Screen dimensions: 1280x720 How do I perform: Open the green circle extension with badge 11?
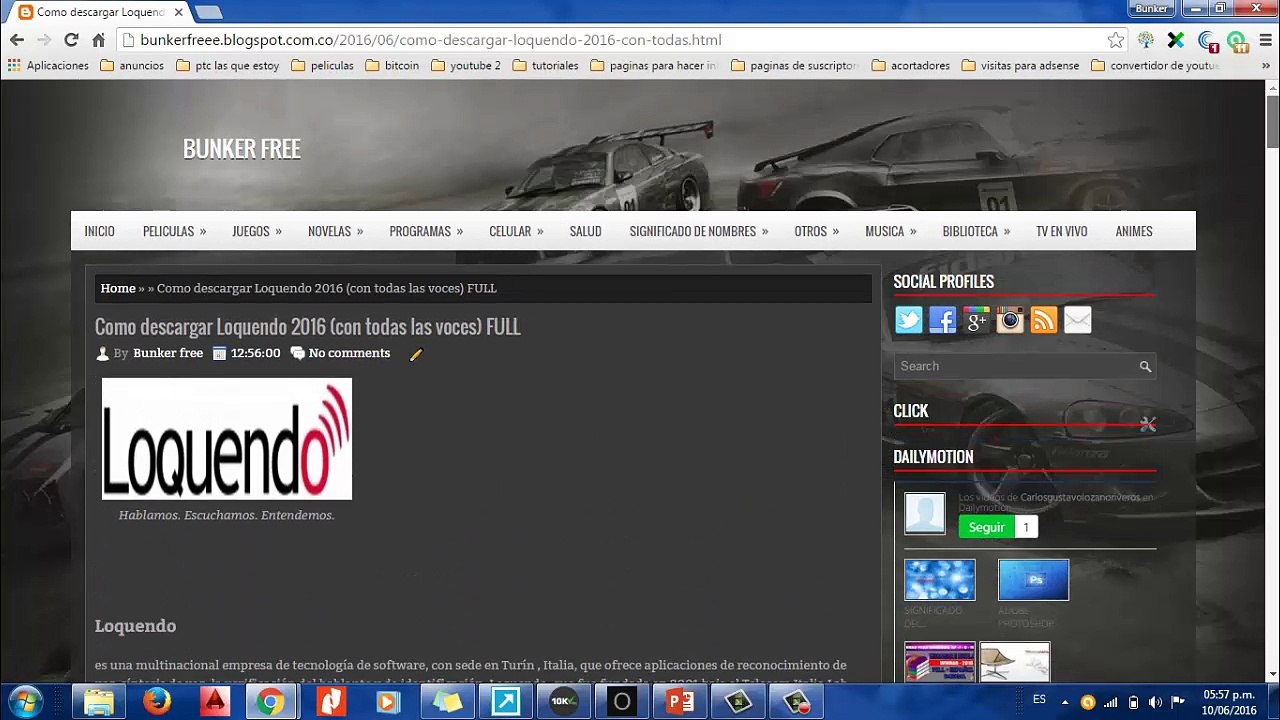click(x=1237, y=41)
